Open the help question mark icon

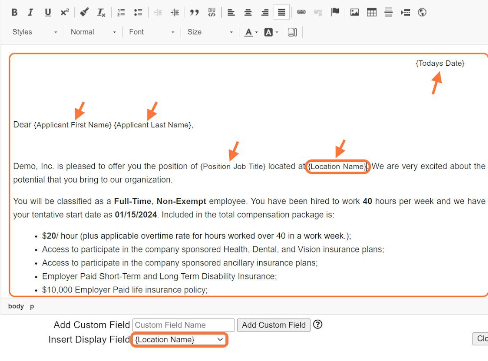[x=318, y=324]
